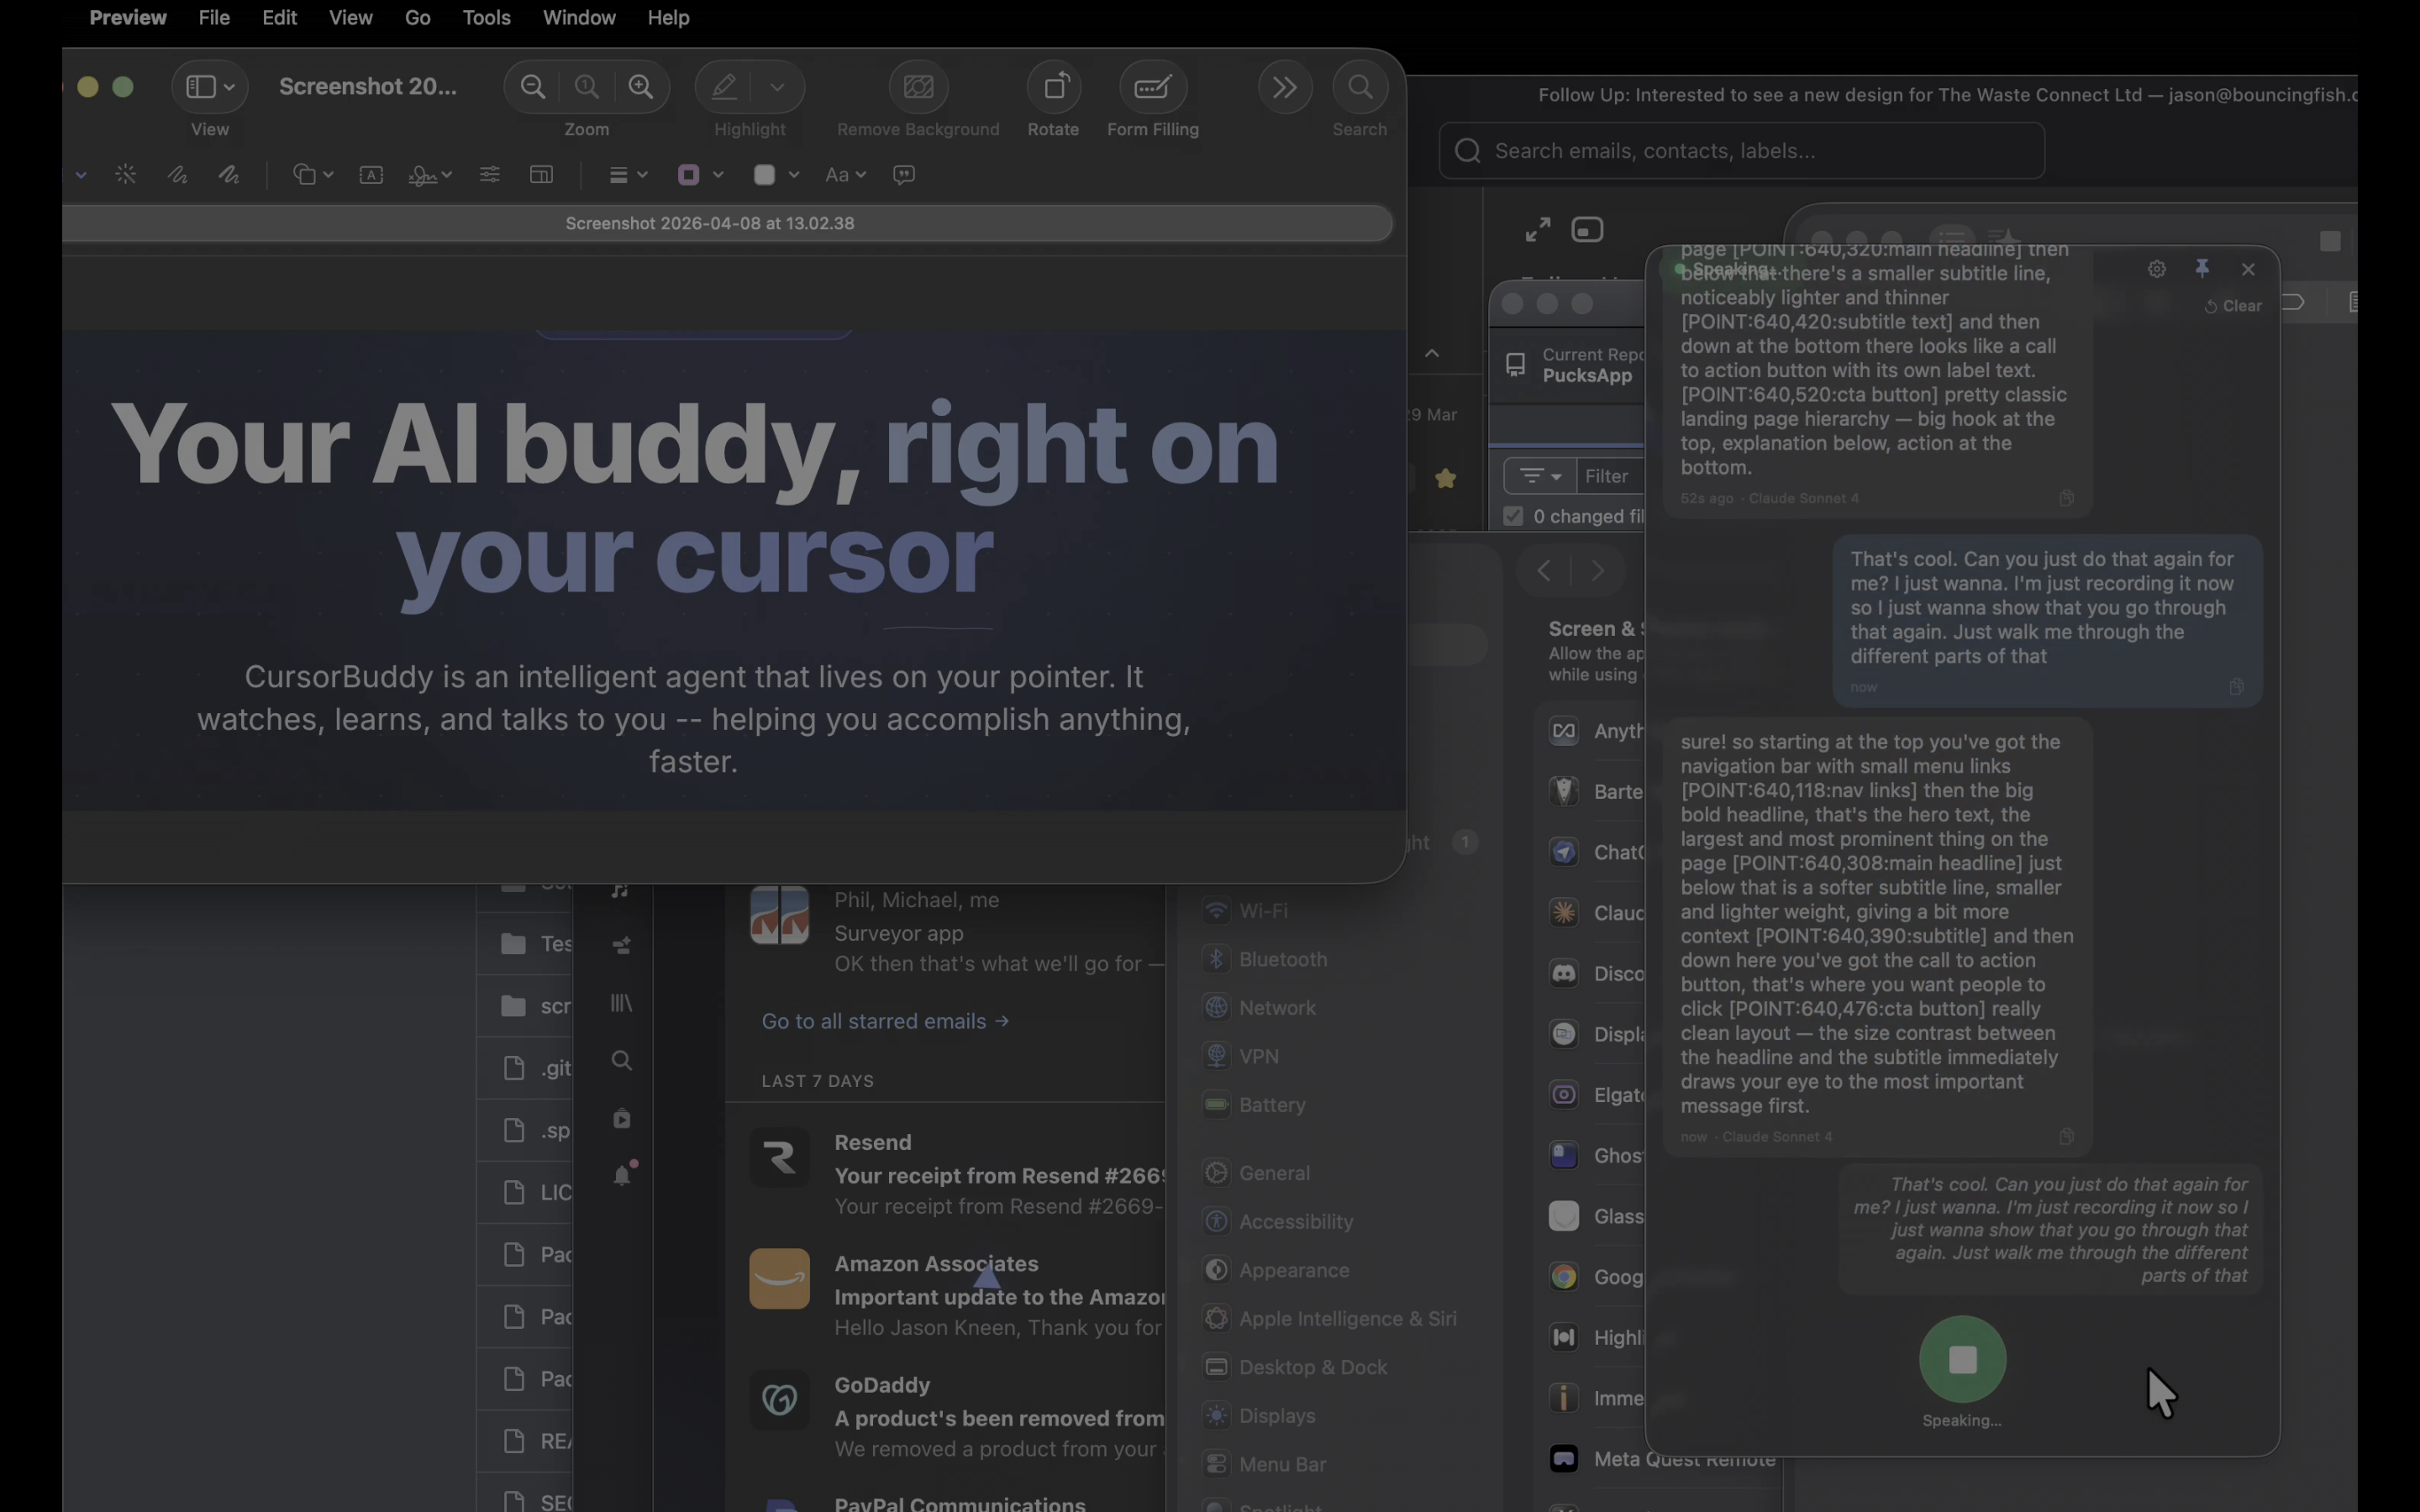The width and height of the screenshot is (2420, 1512).
Task: Click the Clear button in the chat panel
Action: click(x=2233, y=305)
